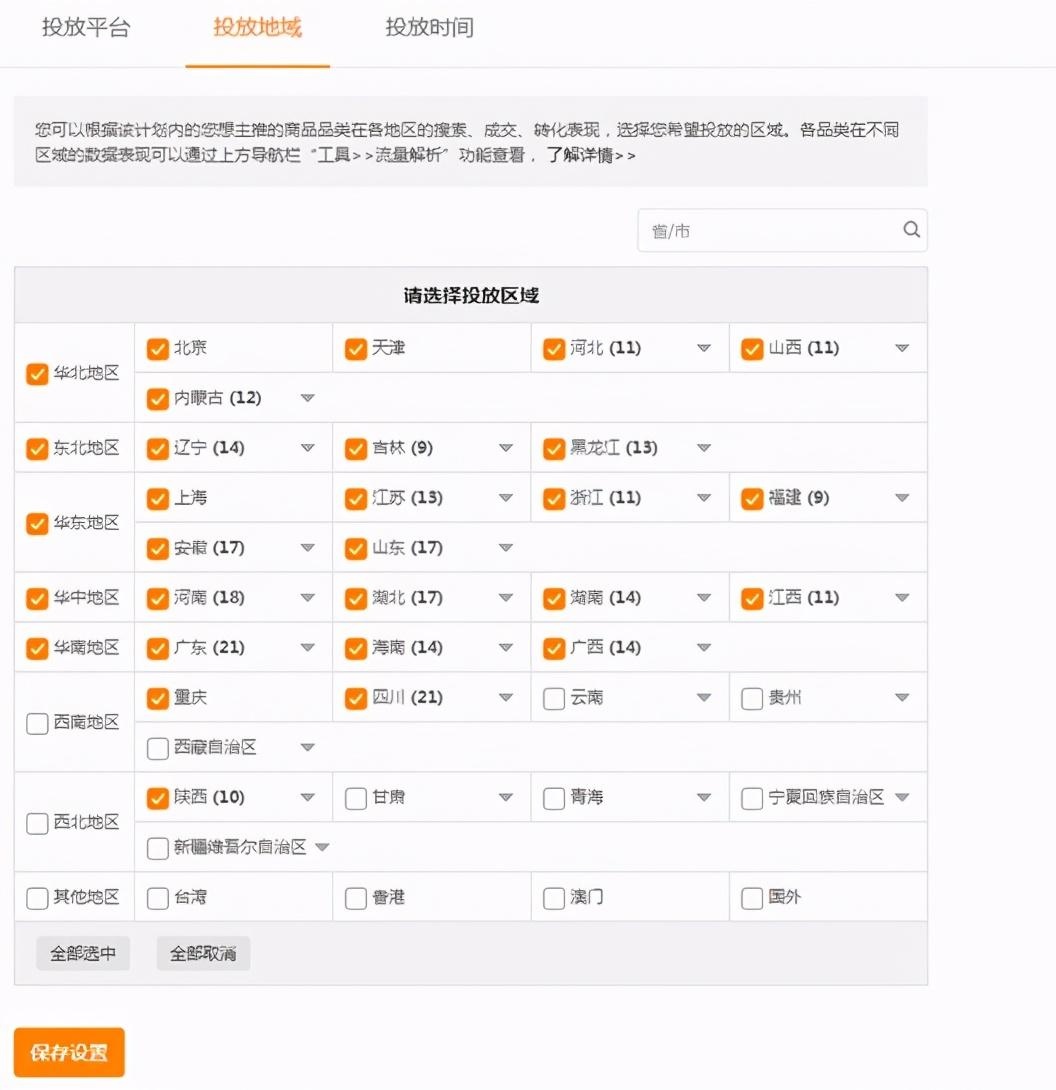The image size is (1056, 1090).
Task: Expand the 河南 (18) dropdown arrow
Action: tap(308, 597)
